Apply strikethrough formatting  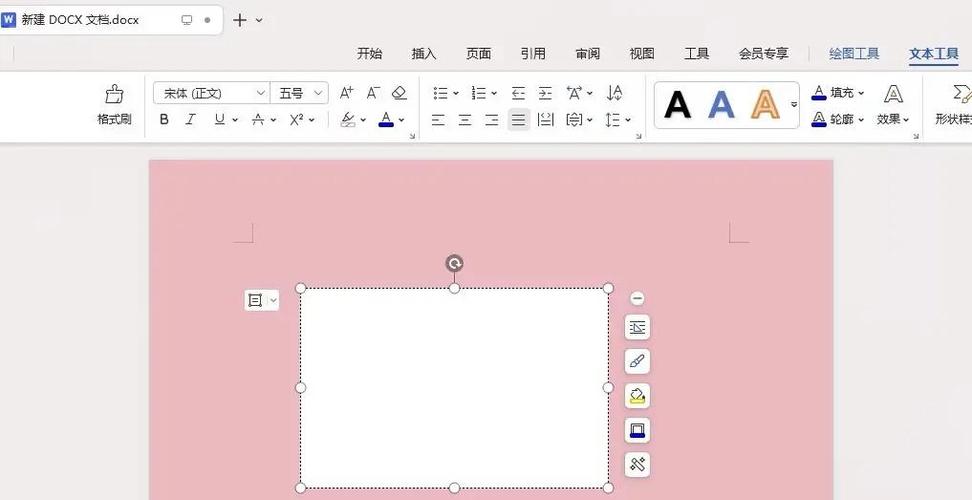coord(258,120)
